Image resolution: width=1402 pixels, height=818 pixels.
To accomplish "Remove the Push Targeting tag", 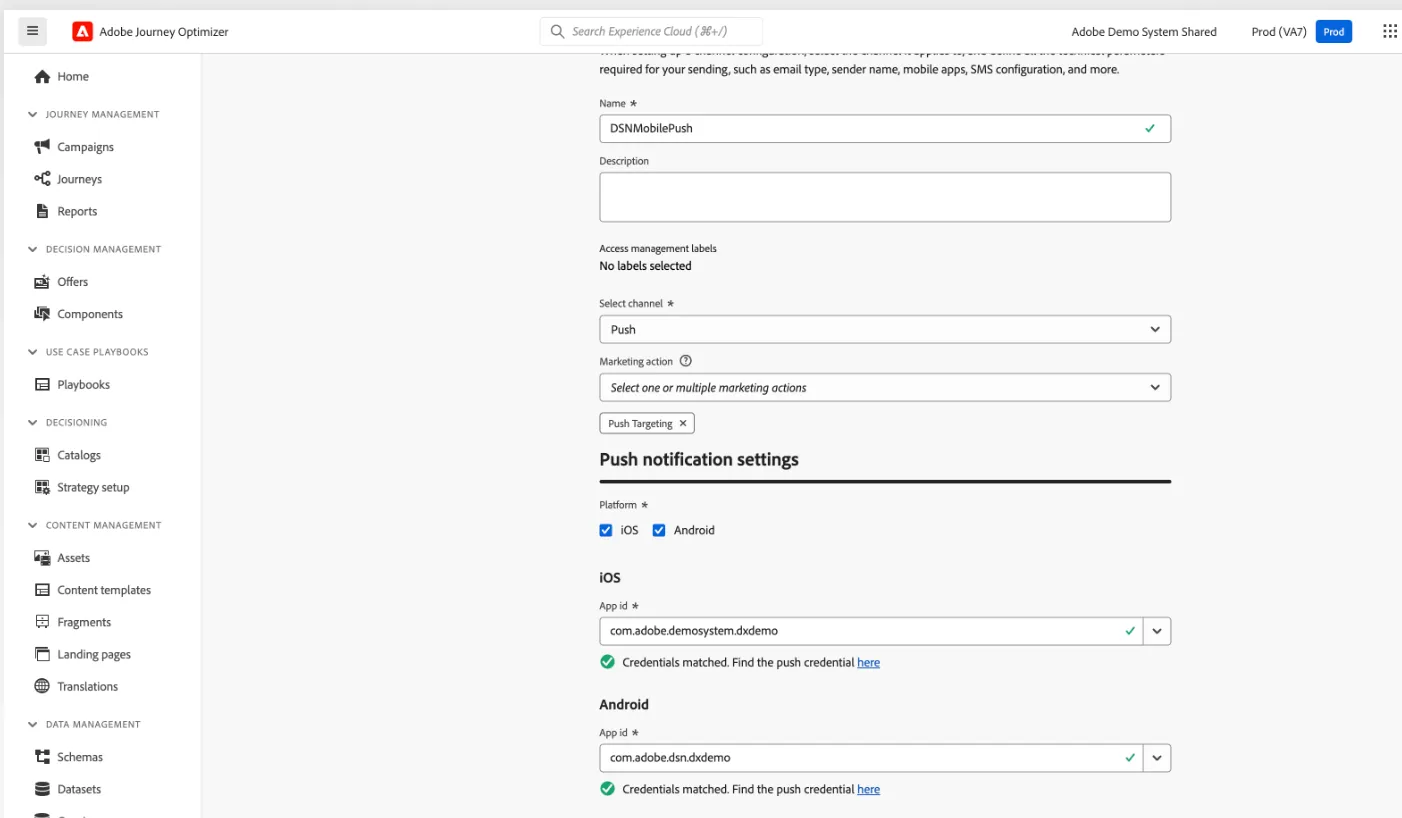I will tap(683, 423).
